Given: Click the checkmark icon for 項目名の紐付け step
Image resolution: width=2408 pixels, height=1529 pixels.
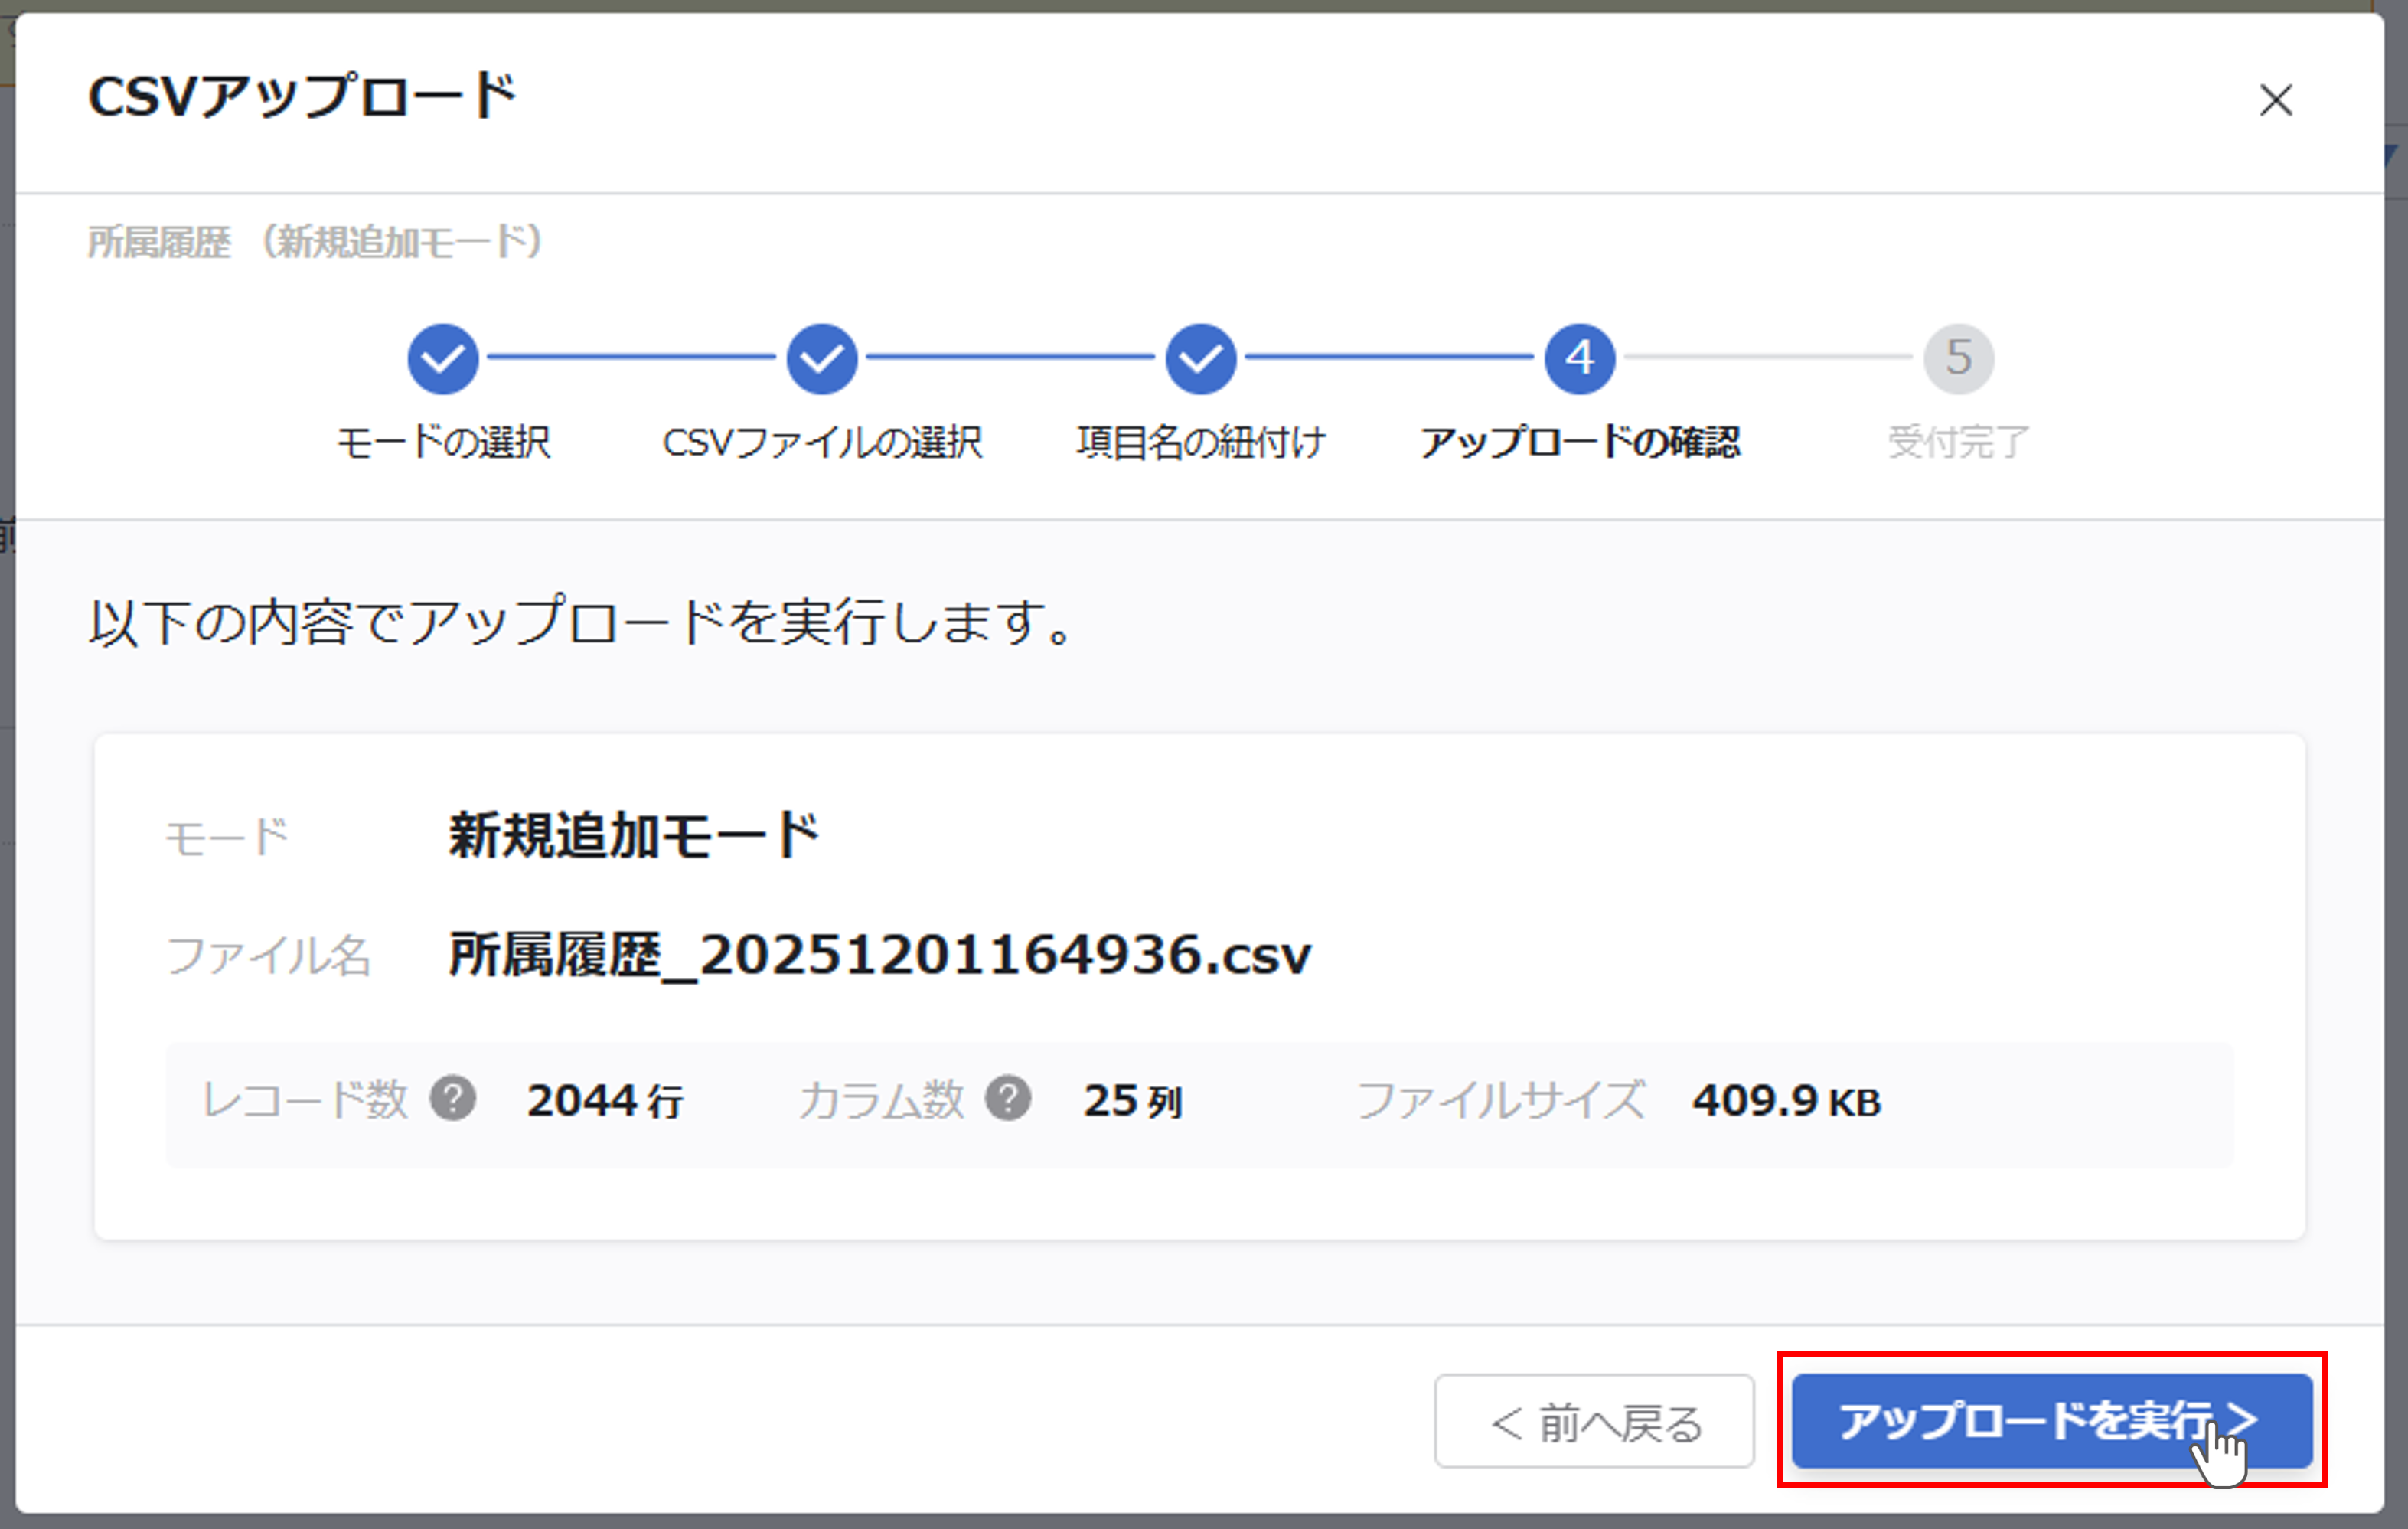Looking at the screenshot, I should (1200, 358).
